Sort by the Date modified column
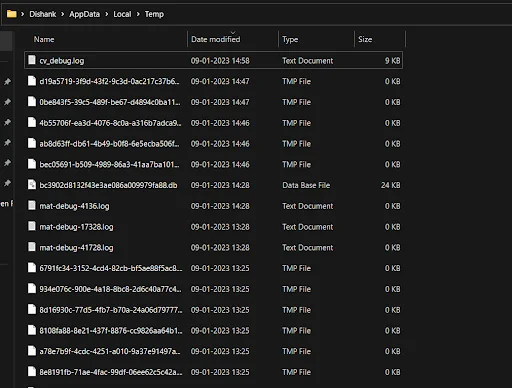Image resolution: width=512 pixels, height=388 pixels. 215,39
